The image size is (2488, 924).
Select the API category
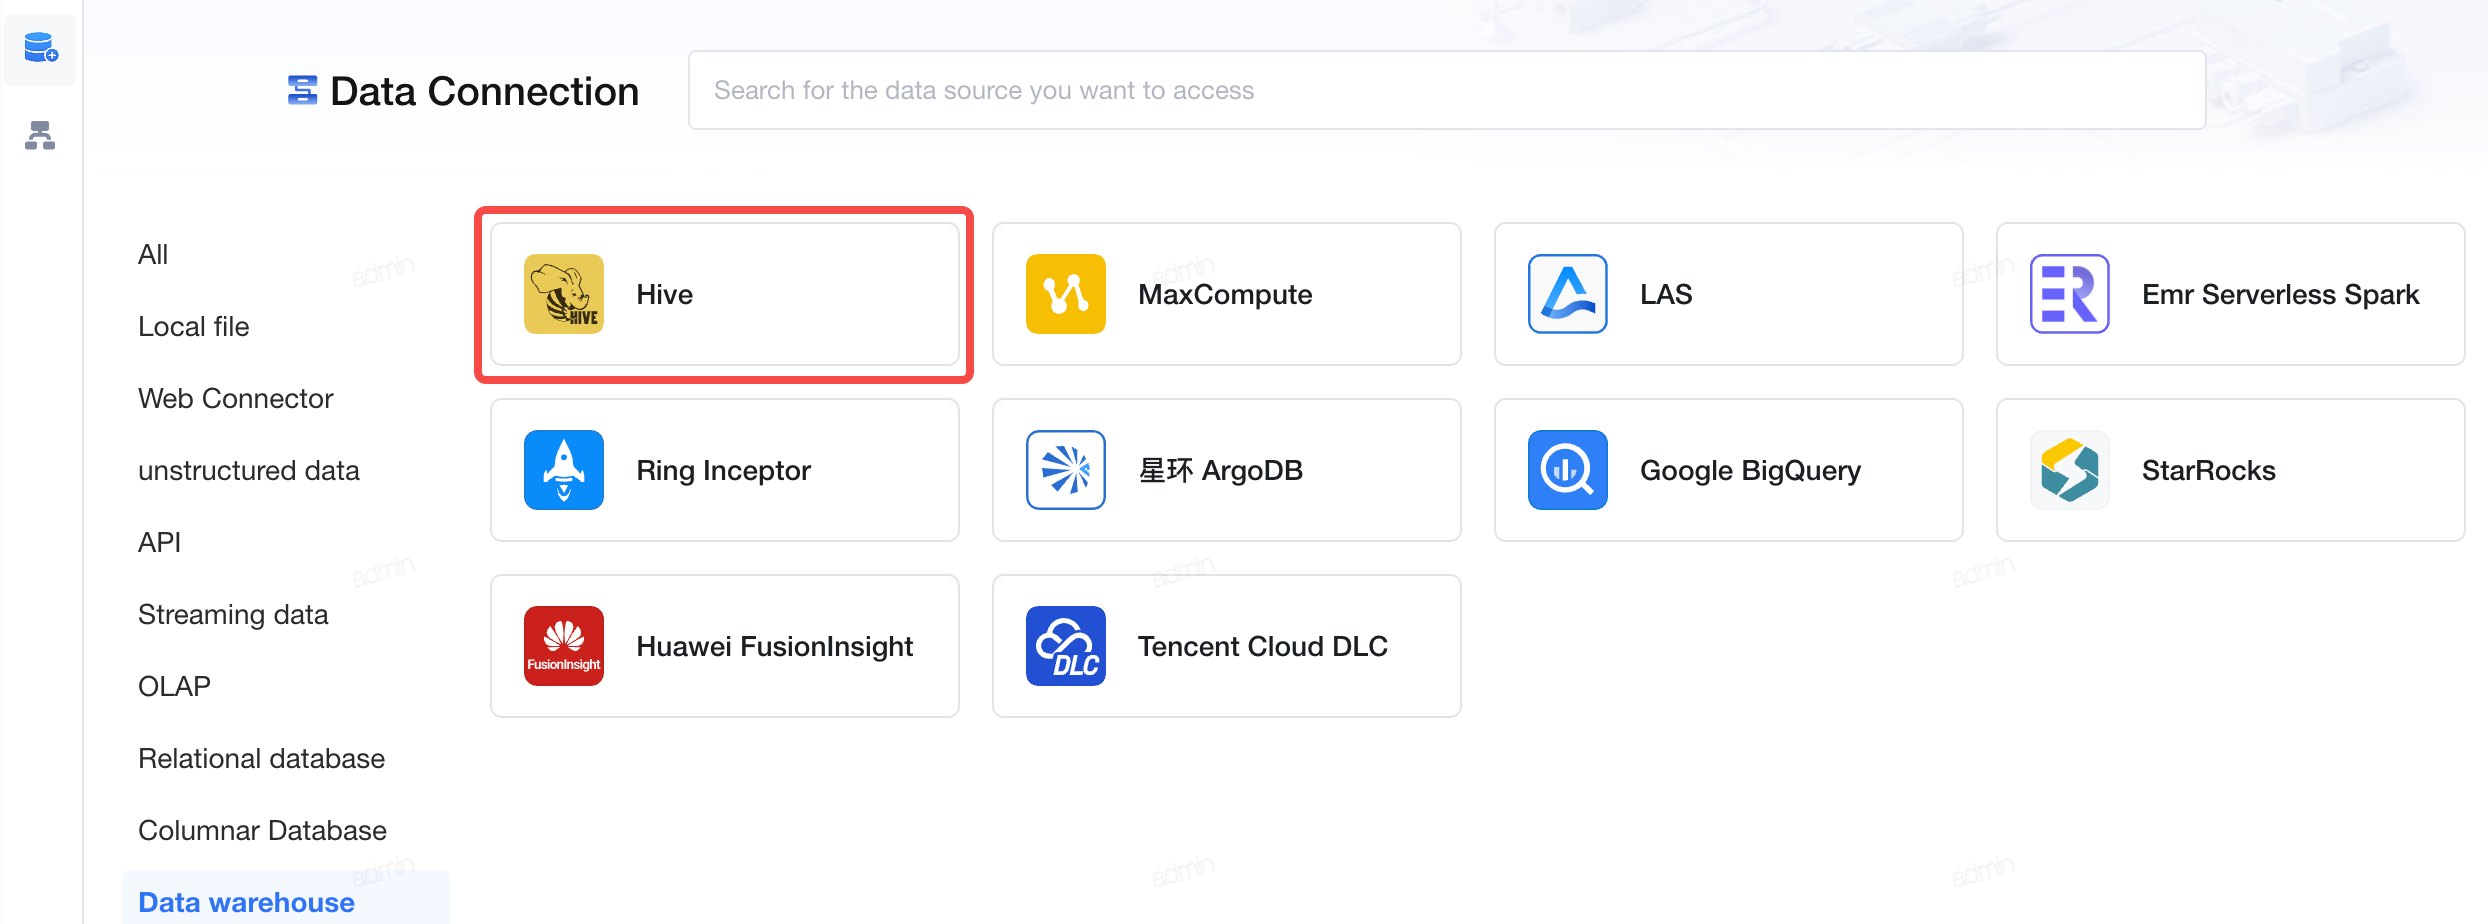click(160, 542)
